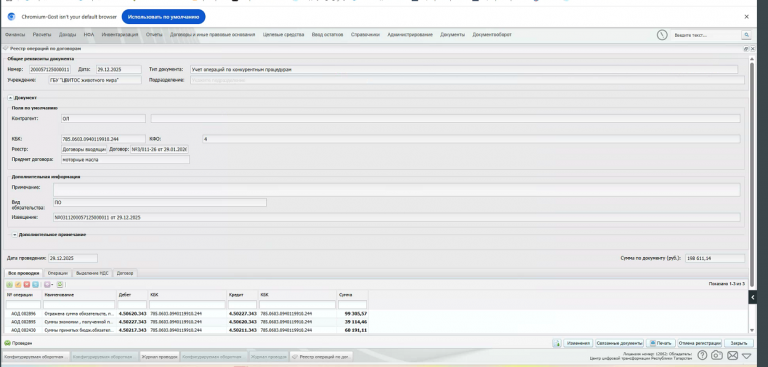Click the green refresh icon in the postings toolbar
This screenshot has height=367, width=768.
(60, 284)
